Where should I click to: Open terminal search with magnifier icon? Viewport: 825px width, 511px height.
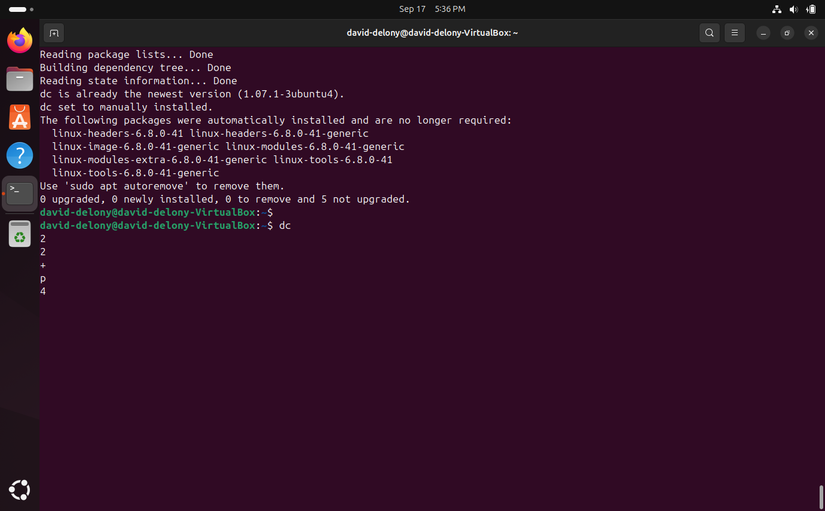coord(709,33)
